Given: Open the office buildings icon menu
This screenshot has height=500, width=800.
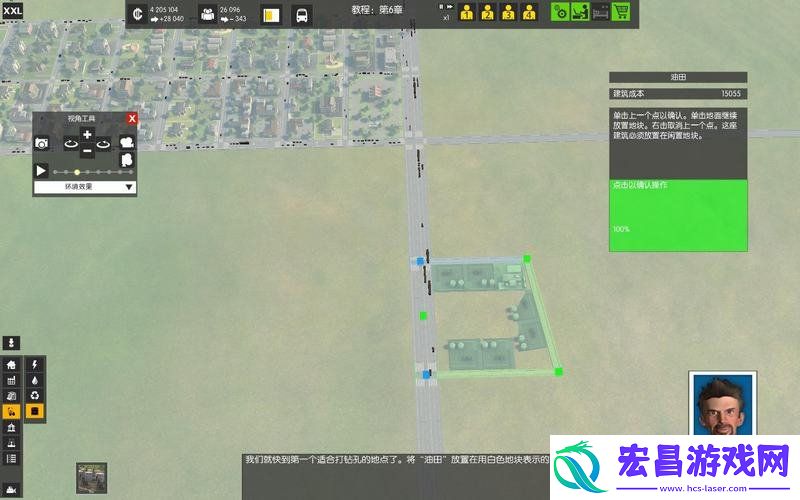Looking at the screenshot, I should click(x=11, y=396).
